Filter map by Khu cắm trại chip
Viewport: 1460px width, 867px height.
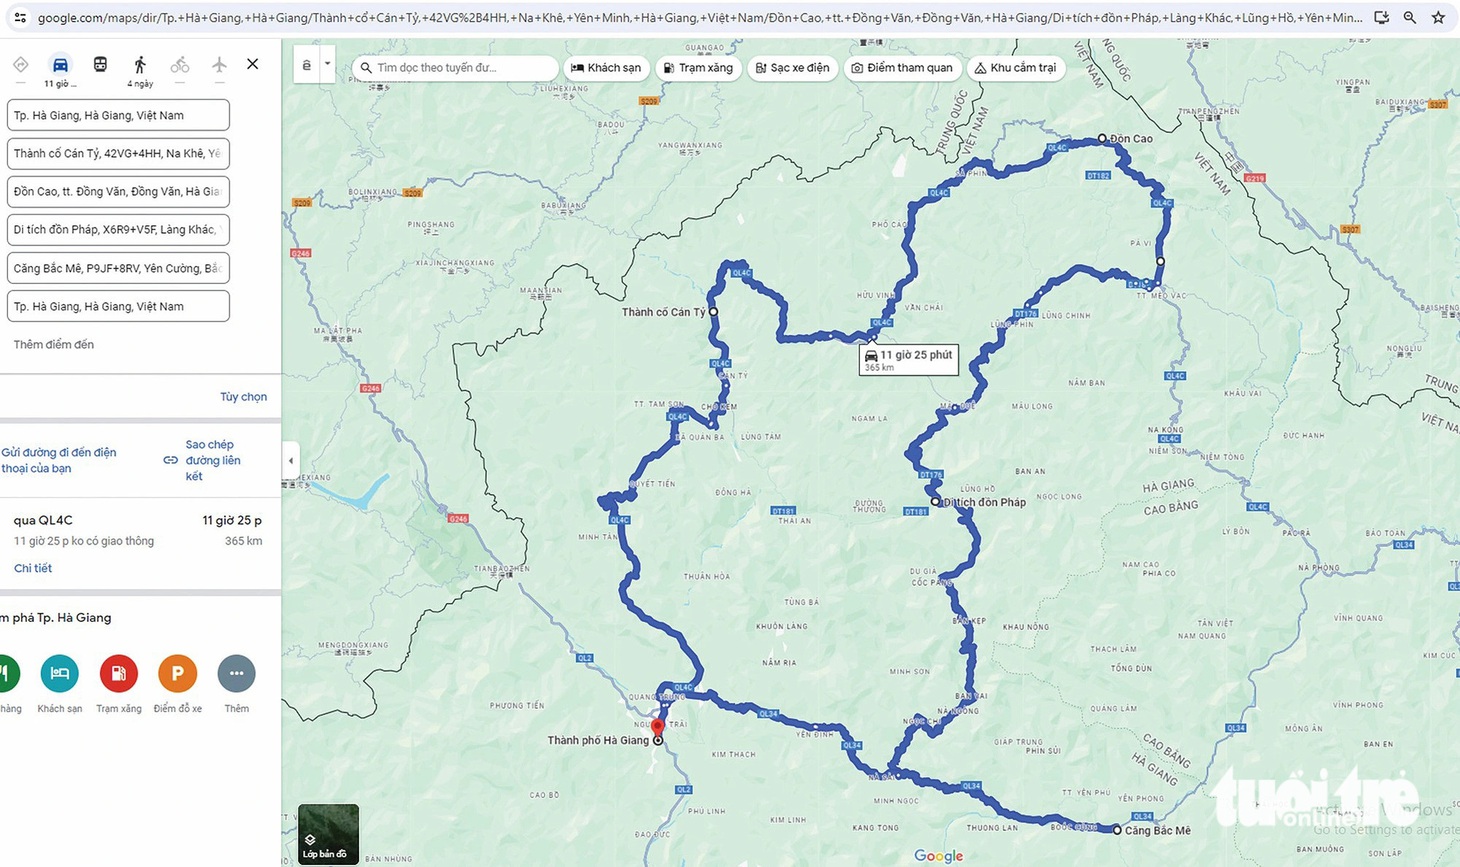(x=1016, y=68)
